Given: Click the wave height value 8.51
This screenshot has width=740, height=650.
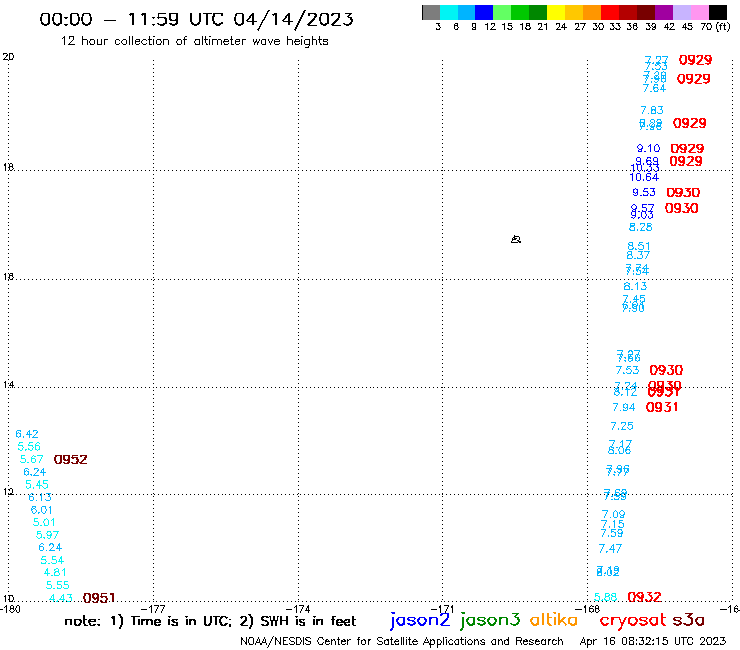Looking at the screenshot, I should 639,246.
